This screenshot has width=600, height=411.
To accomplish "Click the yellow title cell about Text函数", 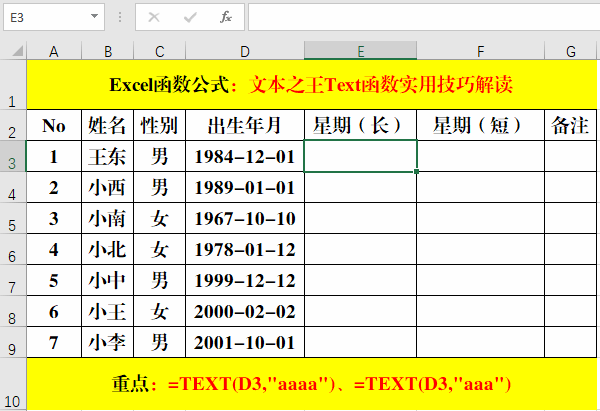I will (x=312, y=85).
